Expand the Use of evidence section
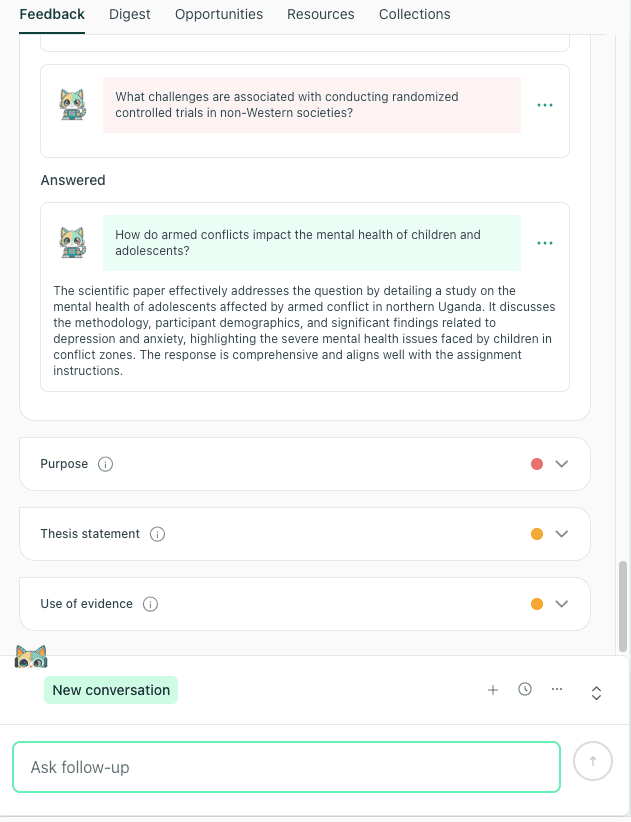Screen dimensions: 631x822 point(563,603)
